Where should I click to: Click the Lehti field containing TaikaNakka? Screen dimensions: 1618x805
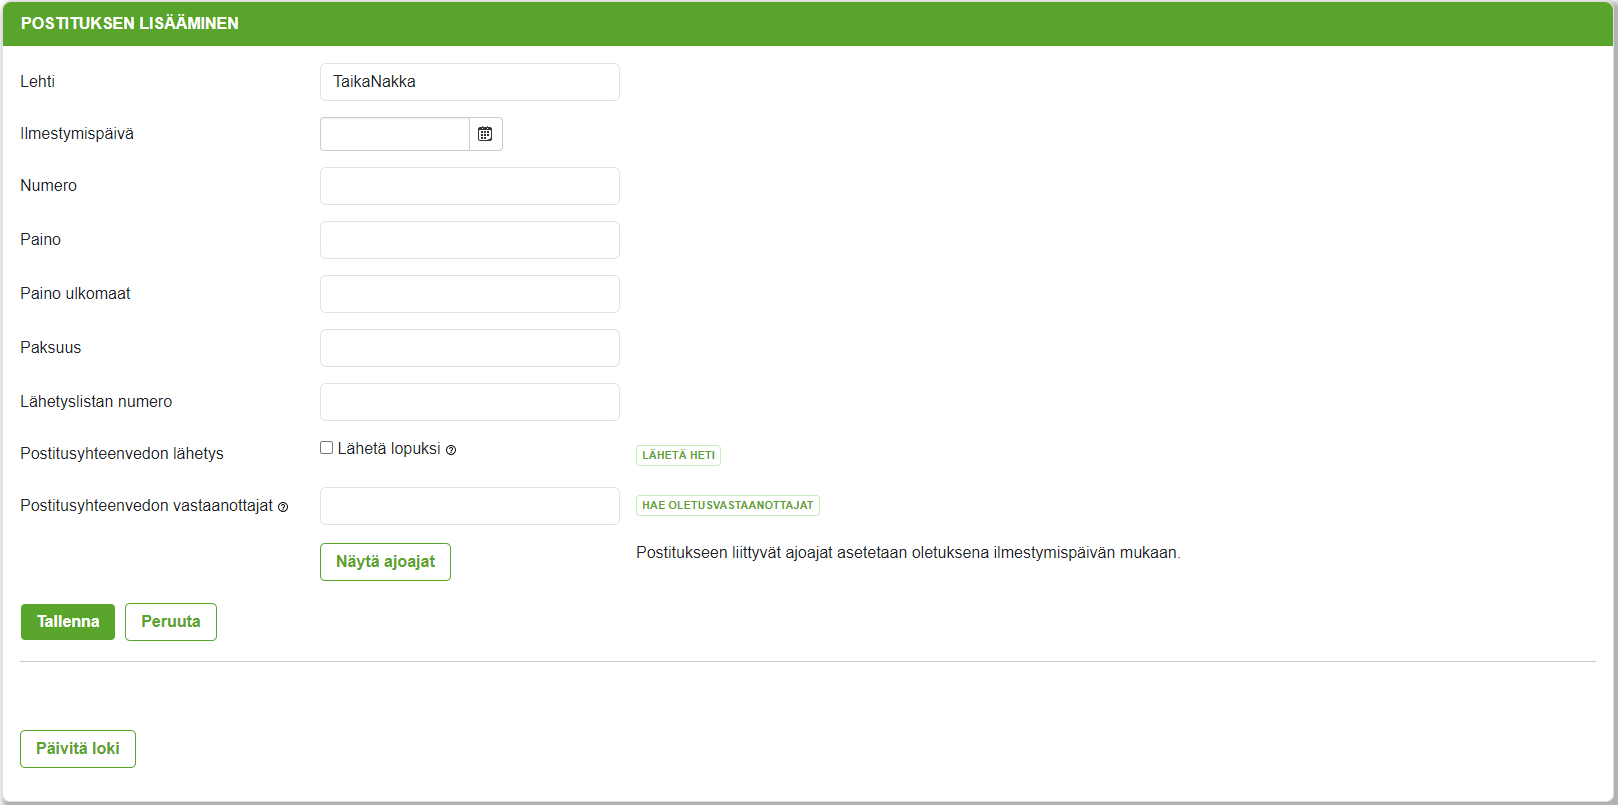point(470,82)
